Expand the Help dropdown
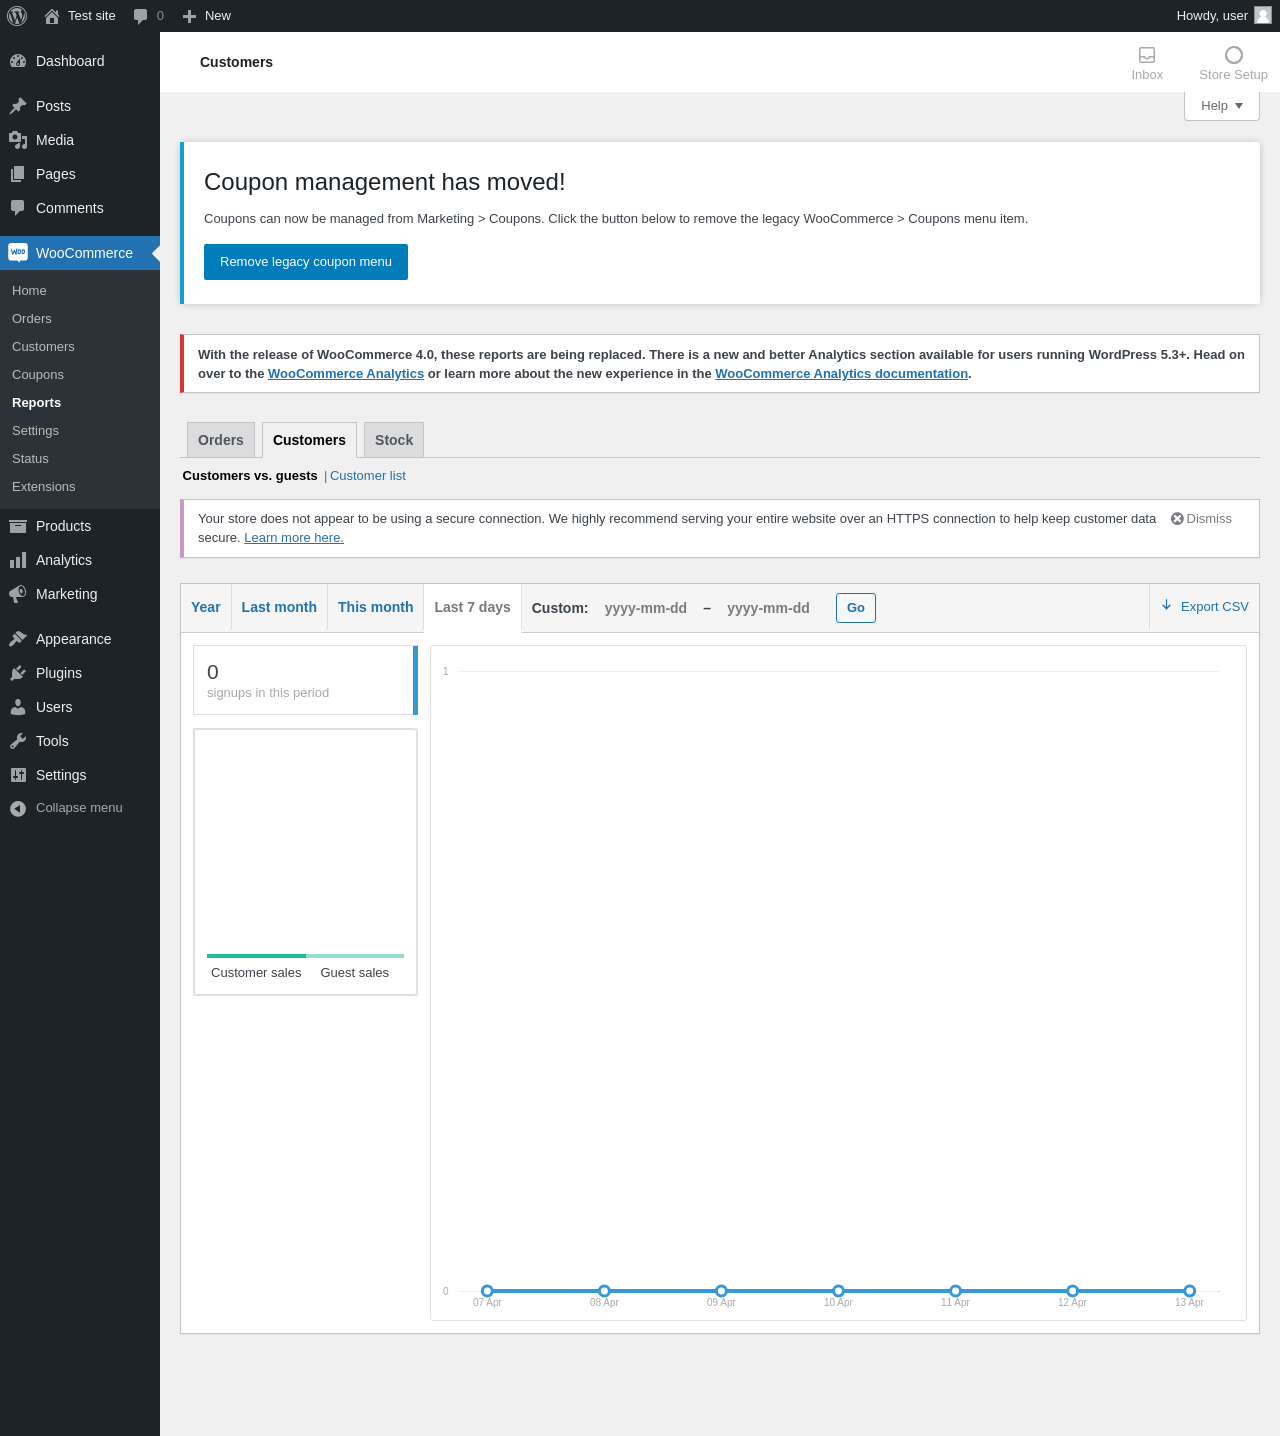 (x=1221, y=106)
